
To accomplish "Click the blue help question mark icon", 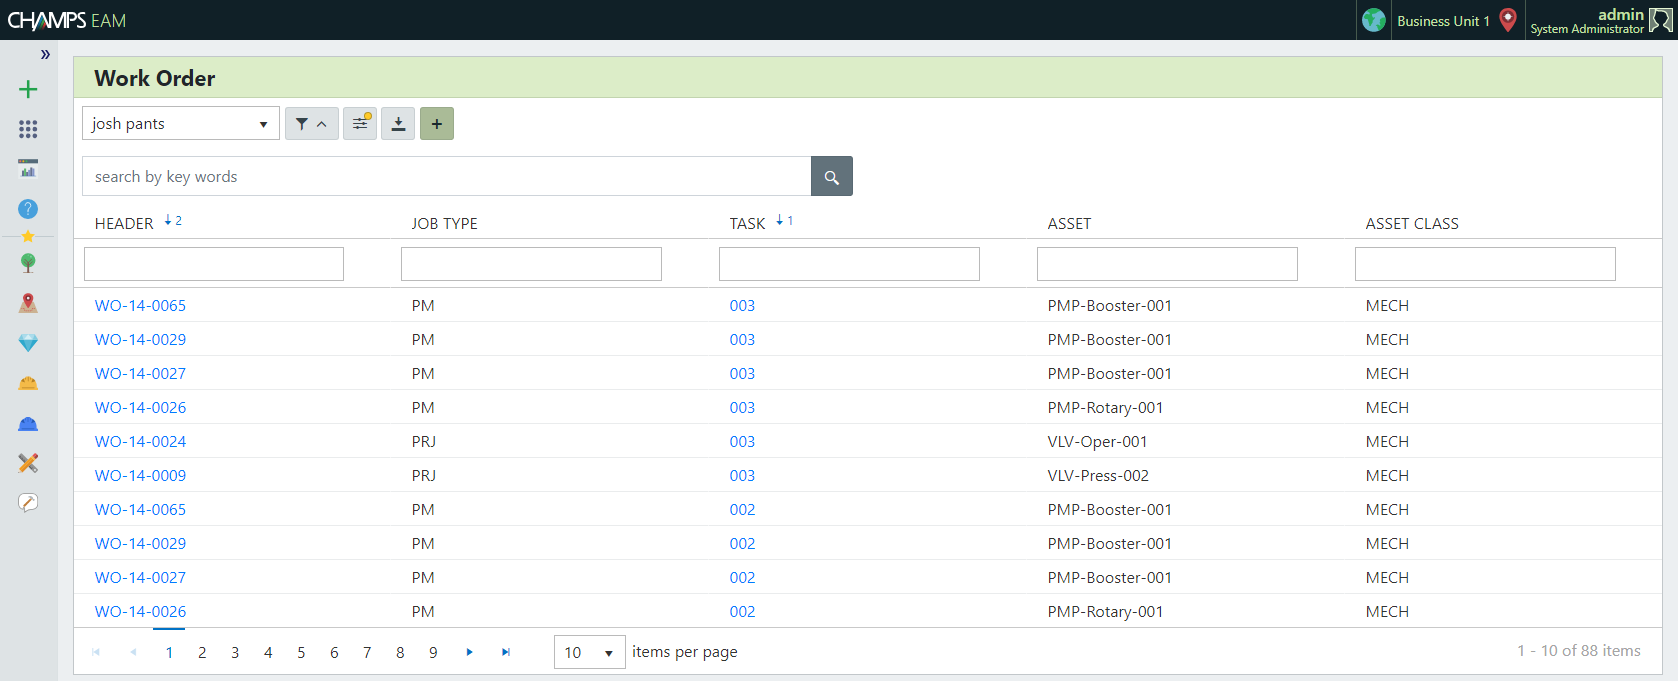I will [28, 208].
